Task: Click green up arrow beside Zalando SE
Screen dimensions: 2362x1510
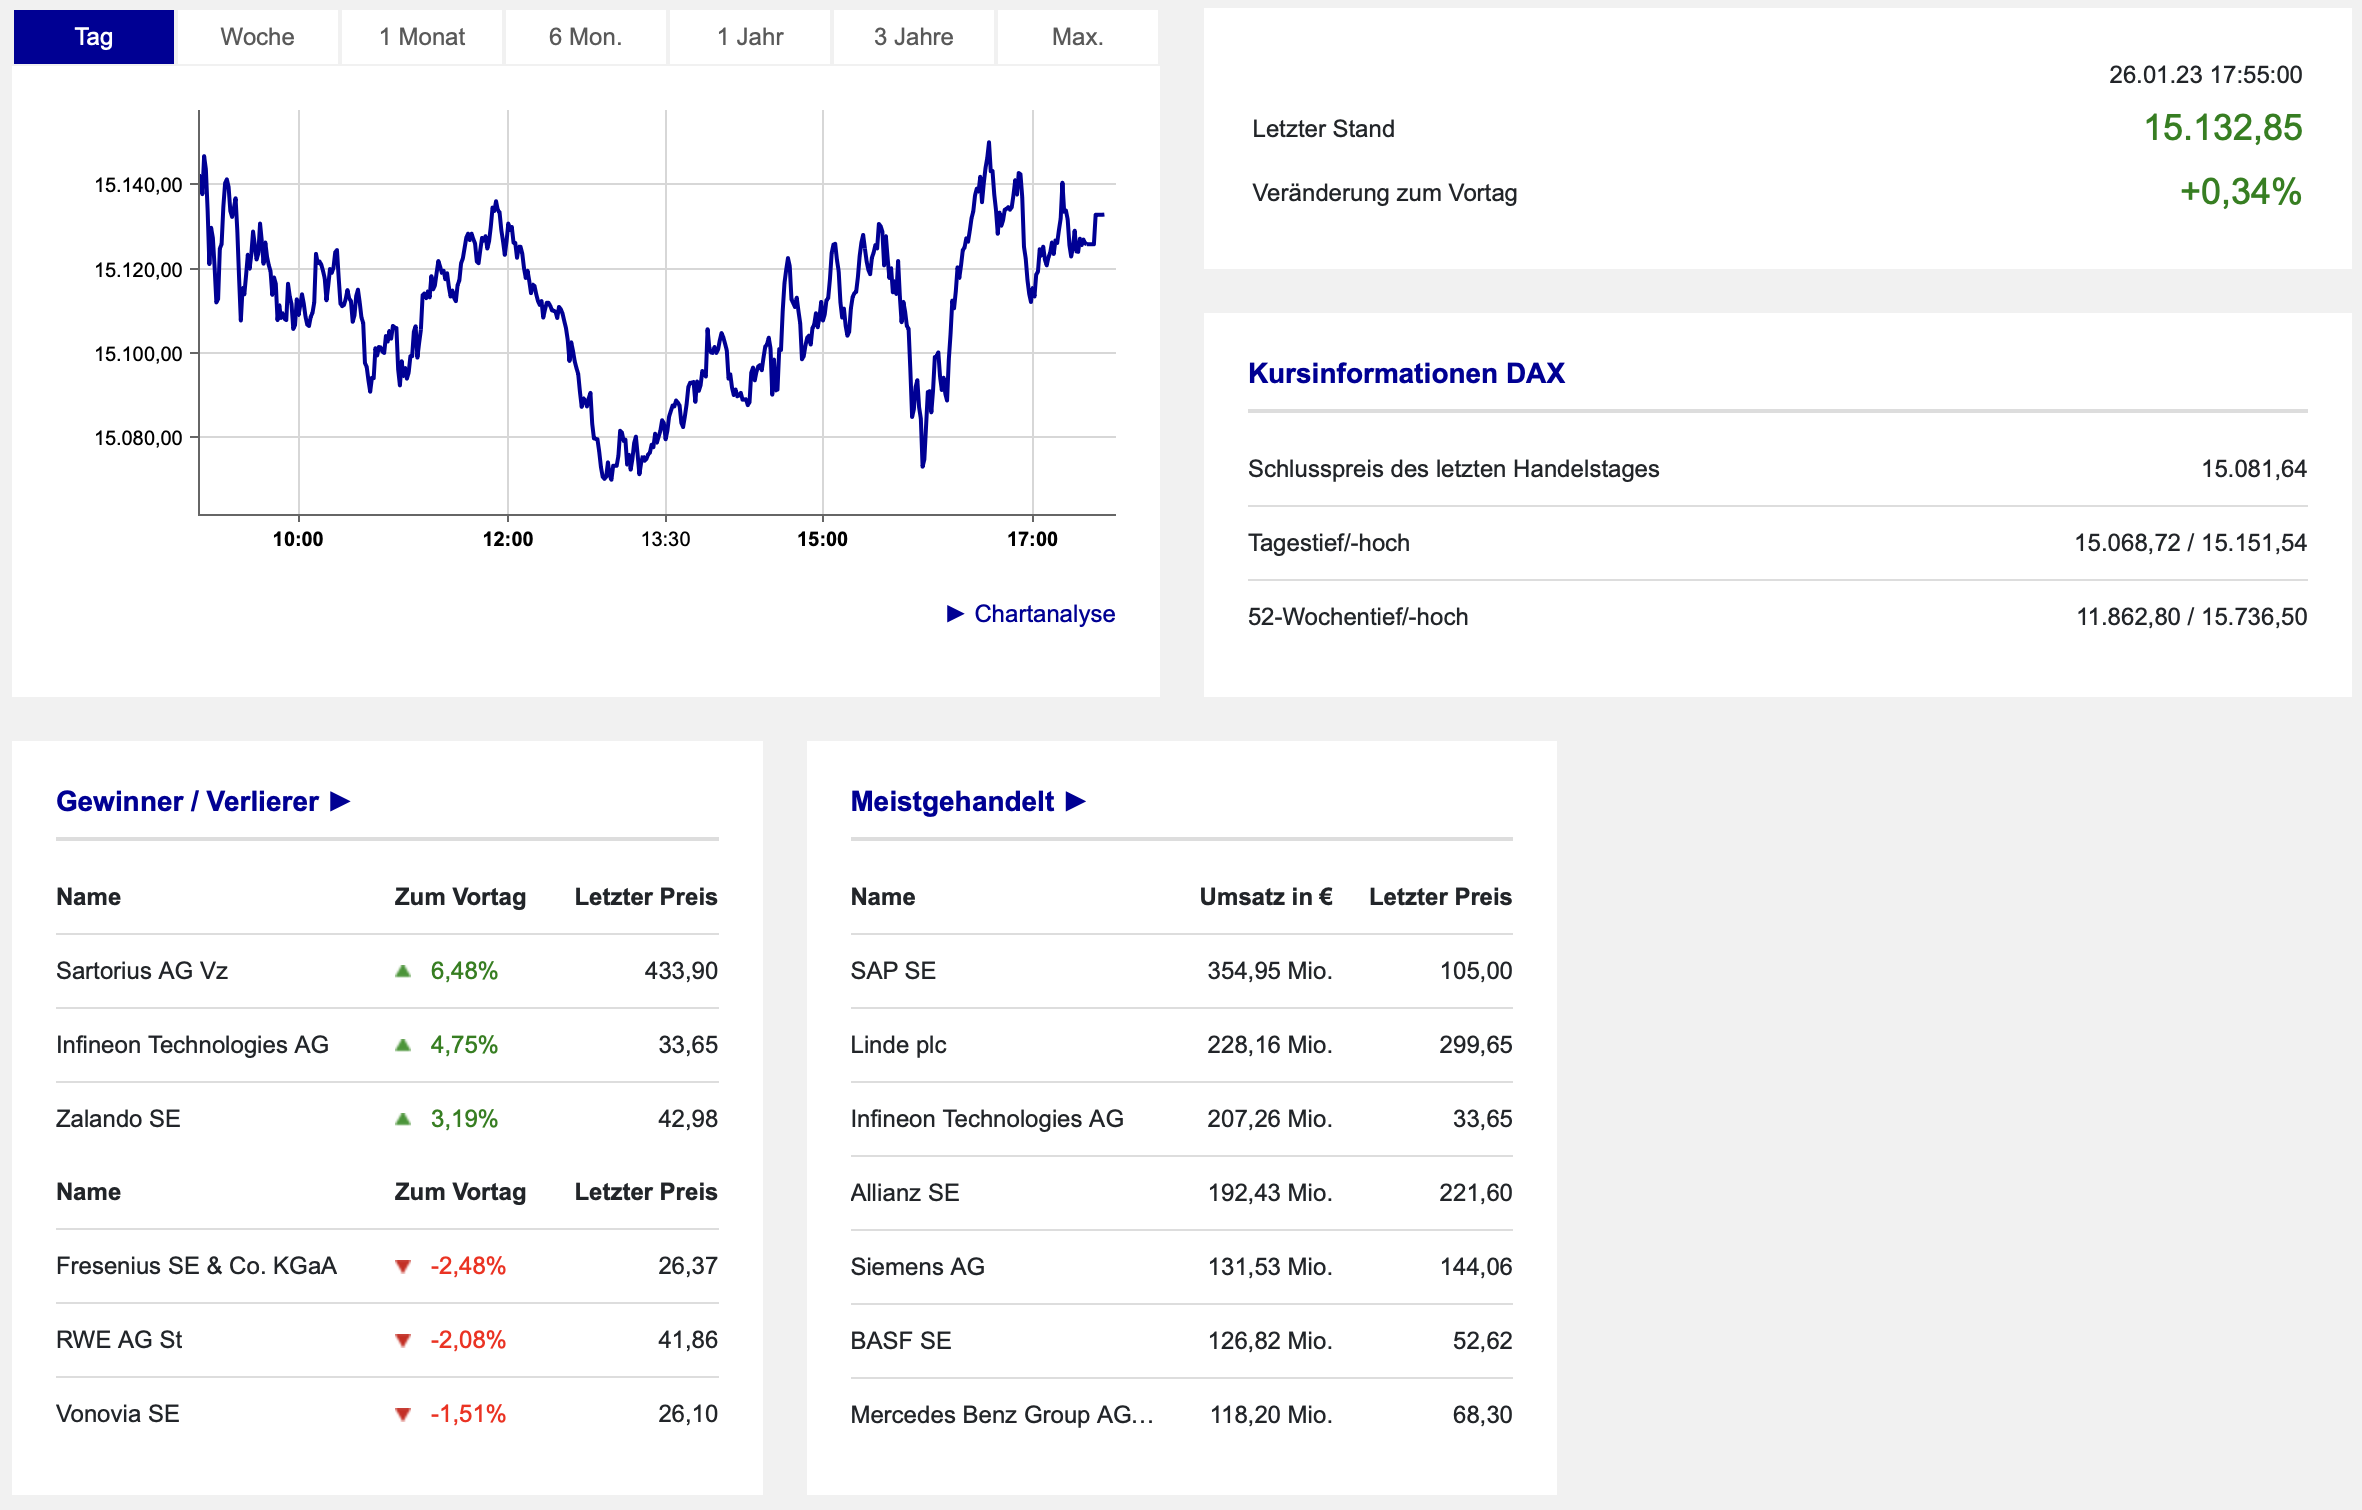Action: click(403, 1119)
